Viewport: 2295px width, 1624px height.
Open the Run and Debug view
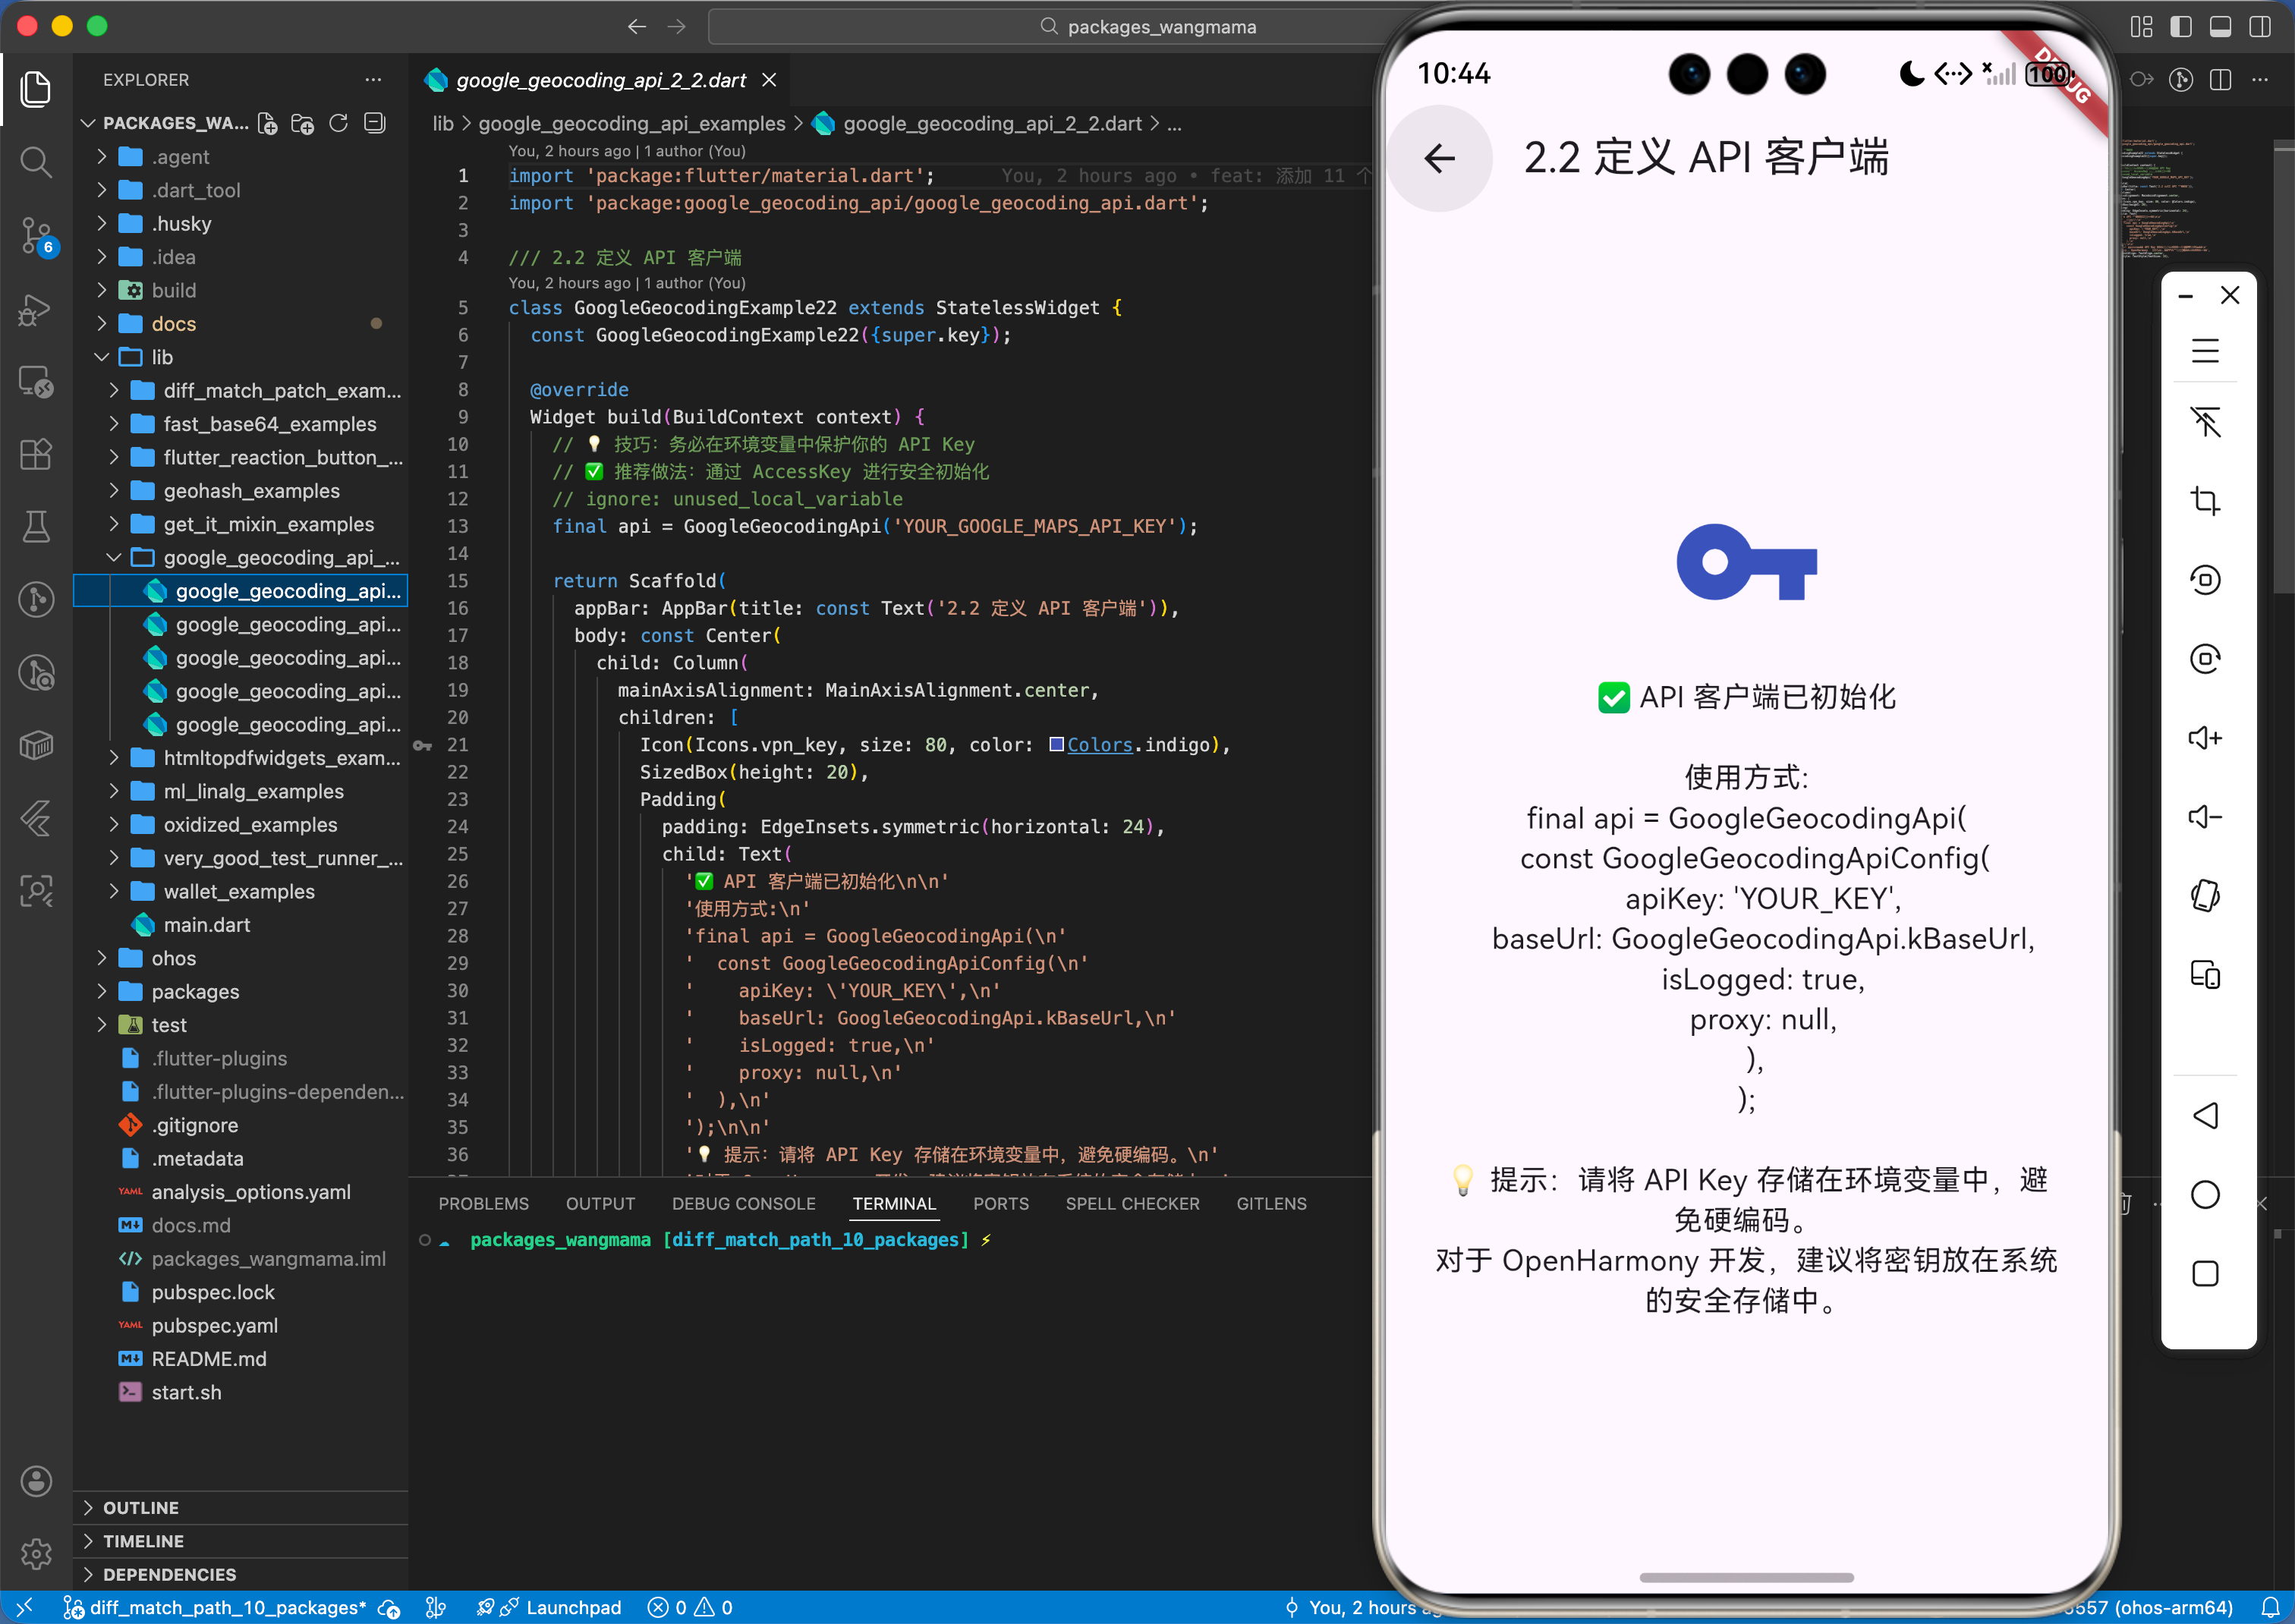pos(36,309)
